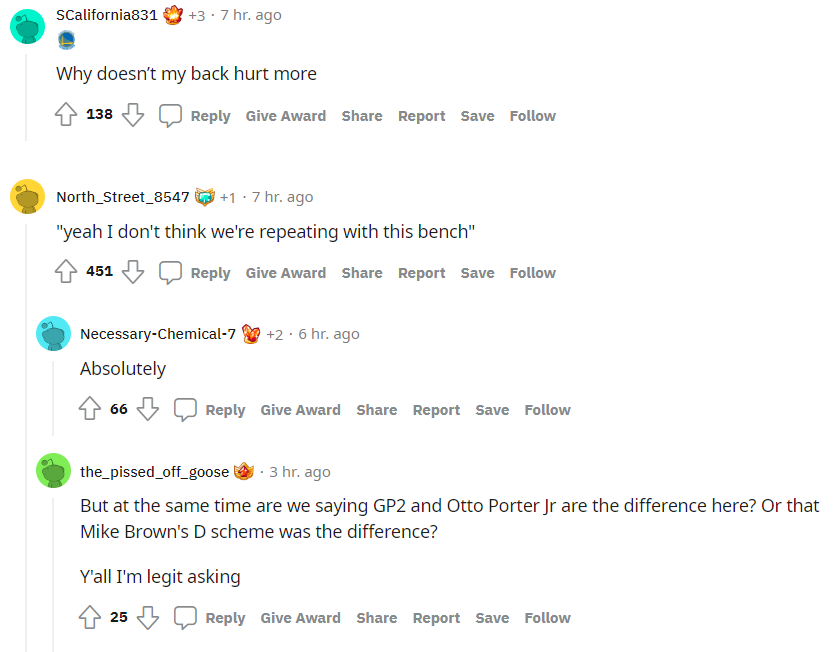Click the Warriors flair icon under SCalifornia831
Viewport: 833px width, 652px height.
coord(66,41)
